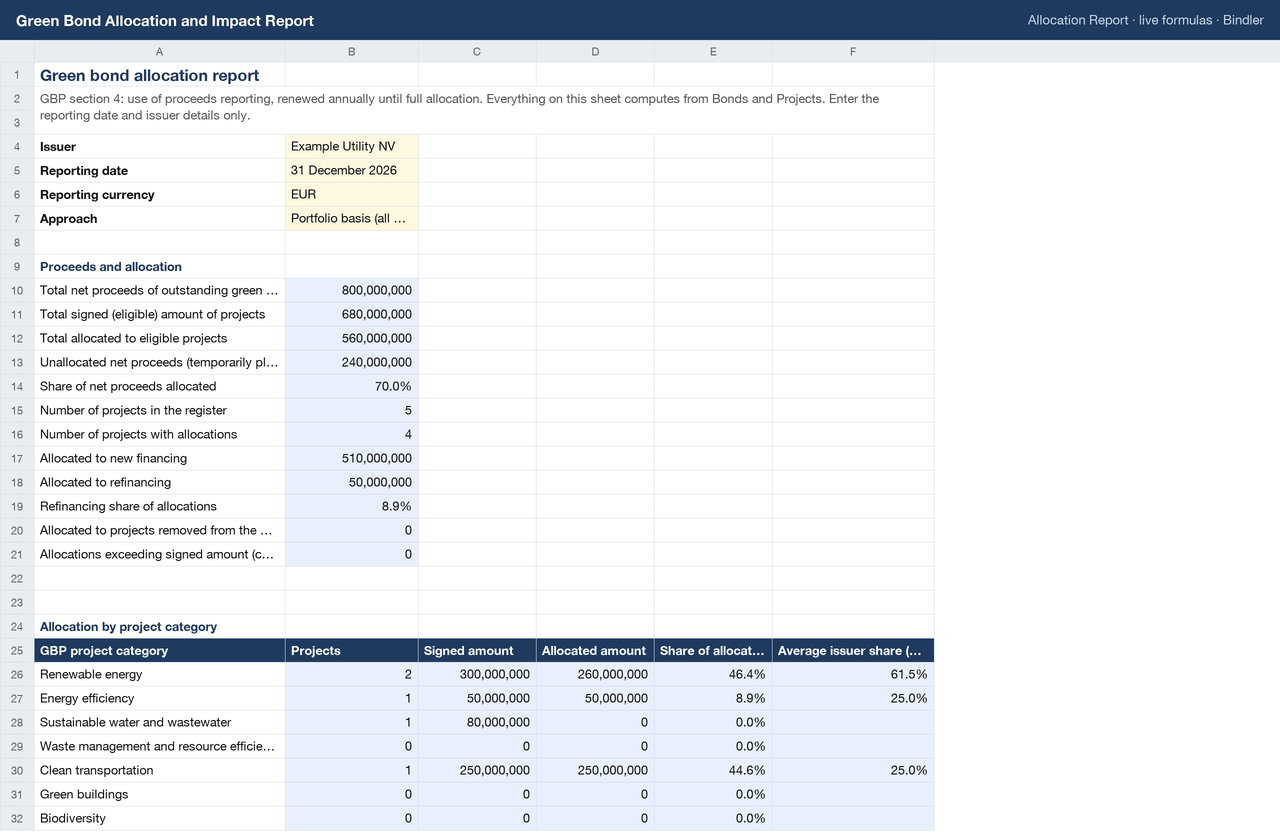The height and width of the screenshot is (838, 1280).
Task: Select column E header
Action: 713,52
